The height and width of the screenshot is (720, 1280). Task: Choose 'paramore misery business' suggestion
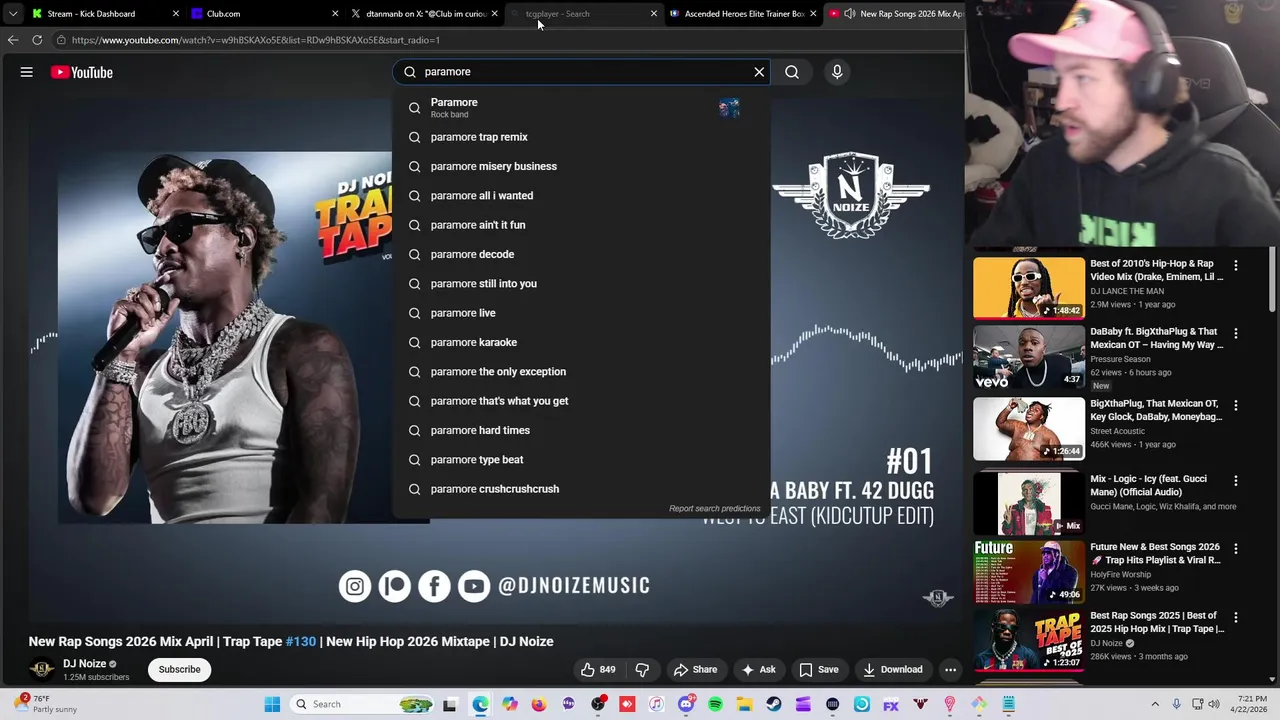coord(581,166)
